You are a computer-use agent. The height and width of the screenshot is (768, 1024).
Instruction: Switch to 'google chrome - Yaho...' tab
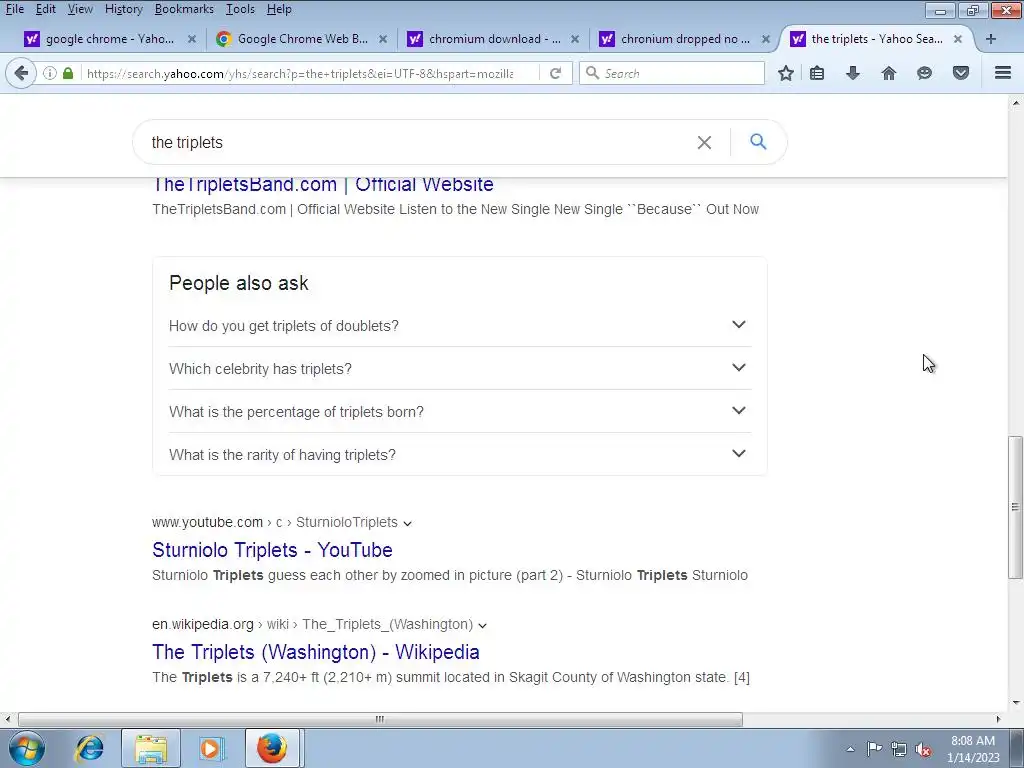point(110,39)
